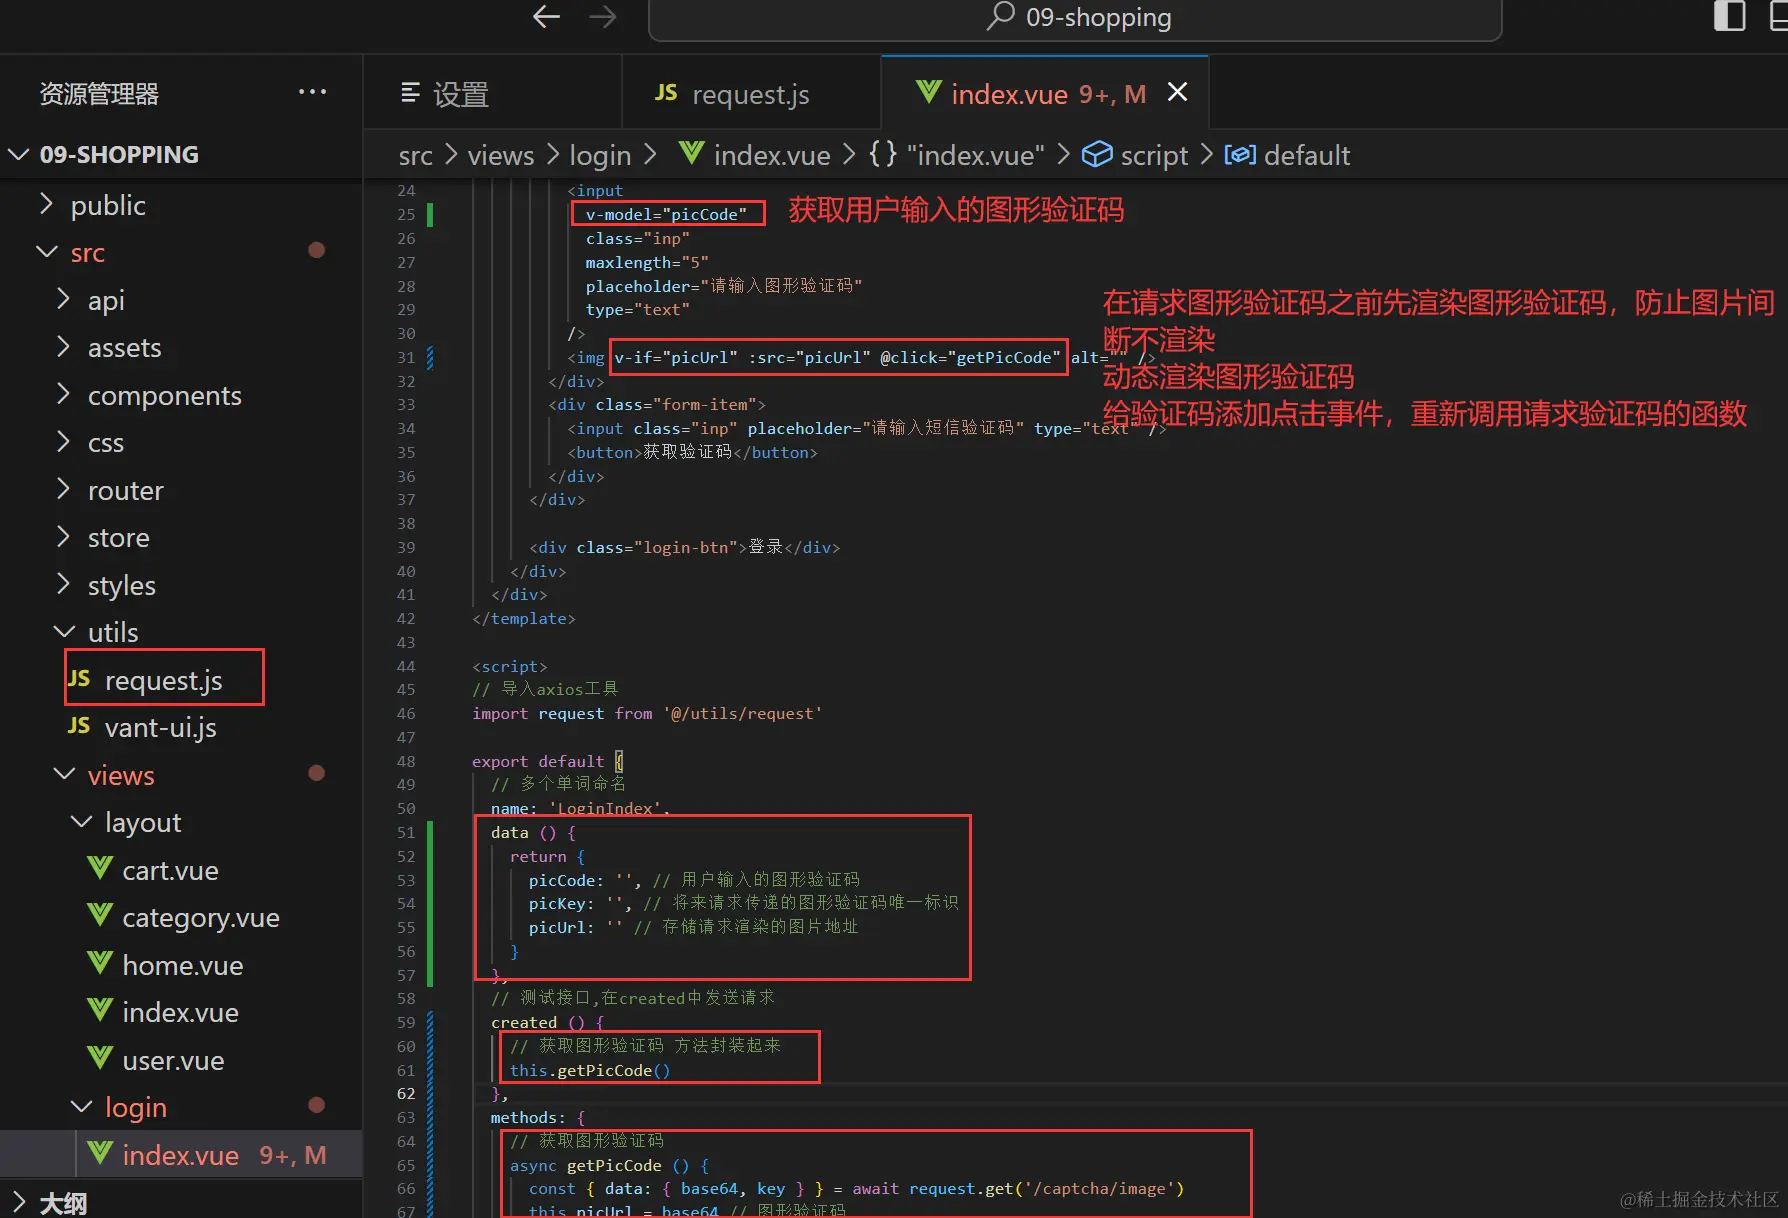Go back with the left arrow
The height and width of the screenshot is (1218, 1788).
(x=546, y=16)
